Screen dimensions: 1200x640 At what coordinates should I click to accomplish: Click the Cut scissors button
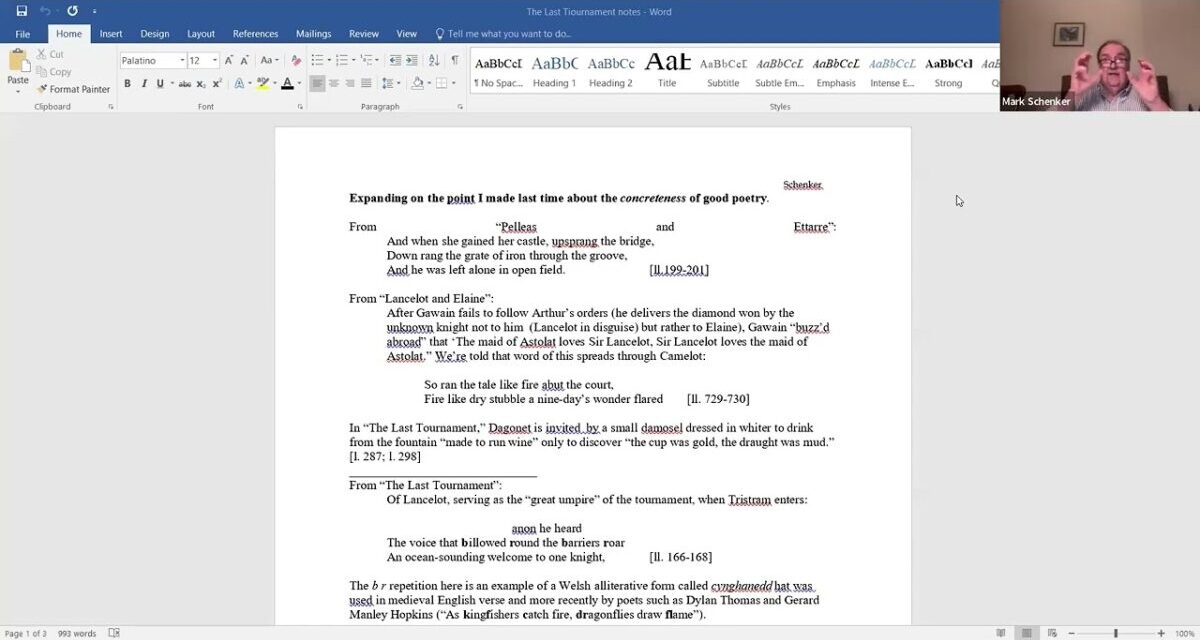pos(50,55)
